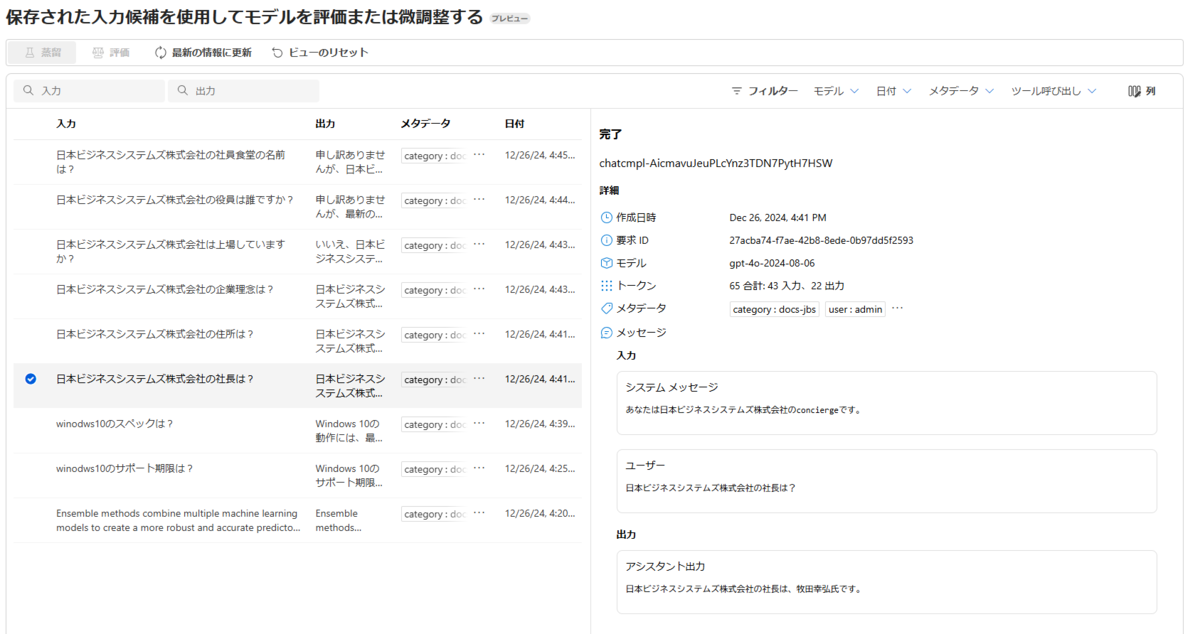Open the 列 columns chooser
The height and width of the screenshot is (634, 1200).
[x=1142, y=91]
